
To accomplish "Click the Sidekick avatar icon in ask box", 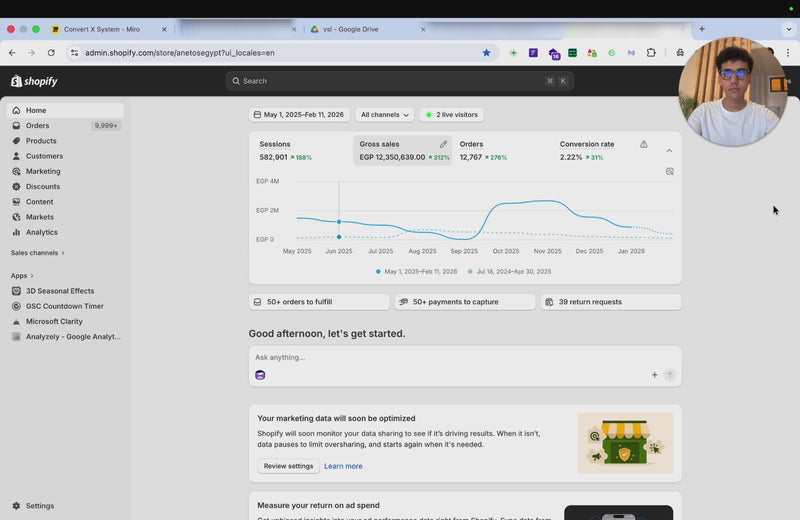I will click(260, 375).
